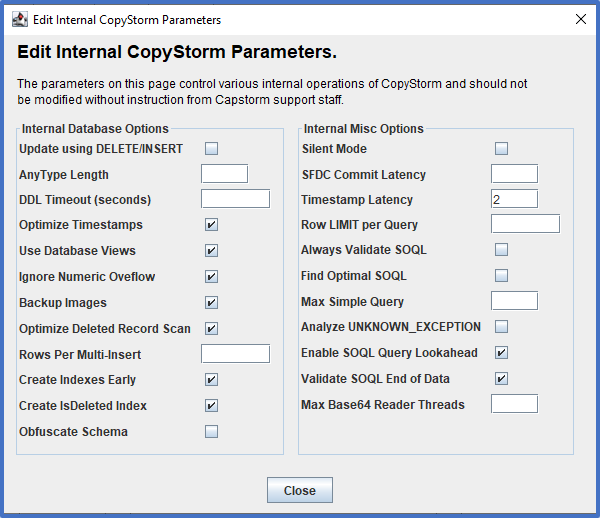Close the dialog with the X button
This screenshot has width=600, height=518.
(581, 19)
